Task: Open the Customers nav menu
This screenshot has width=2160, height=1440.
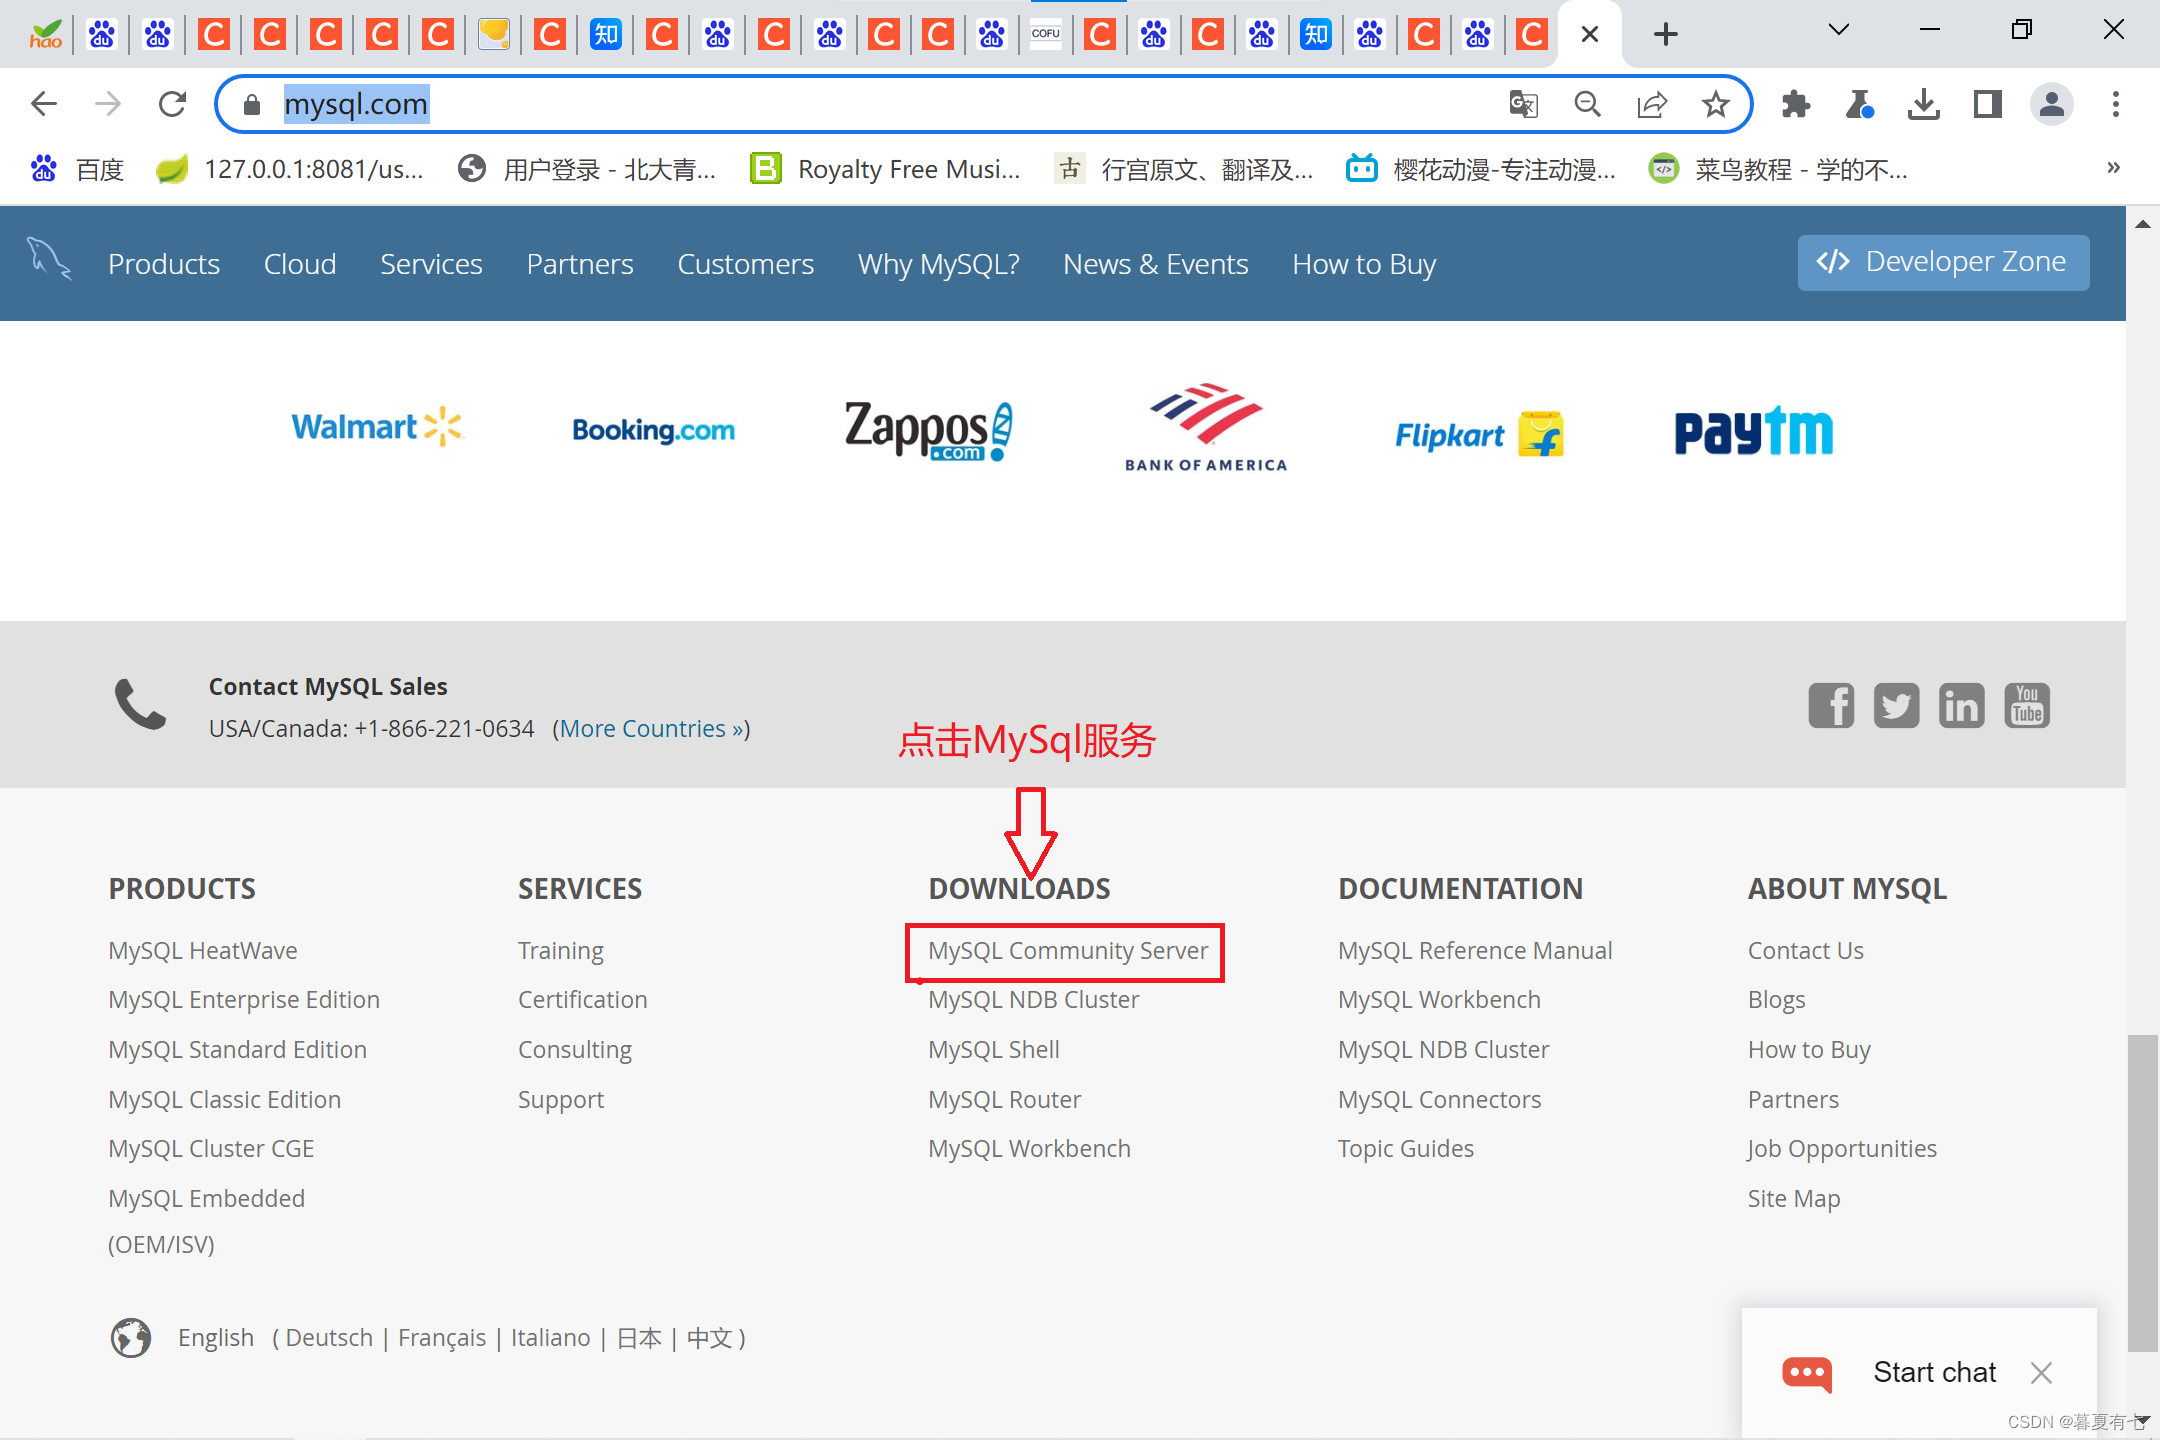Action: pyautogui.click(x=746, y=264)
